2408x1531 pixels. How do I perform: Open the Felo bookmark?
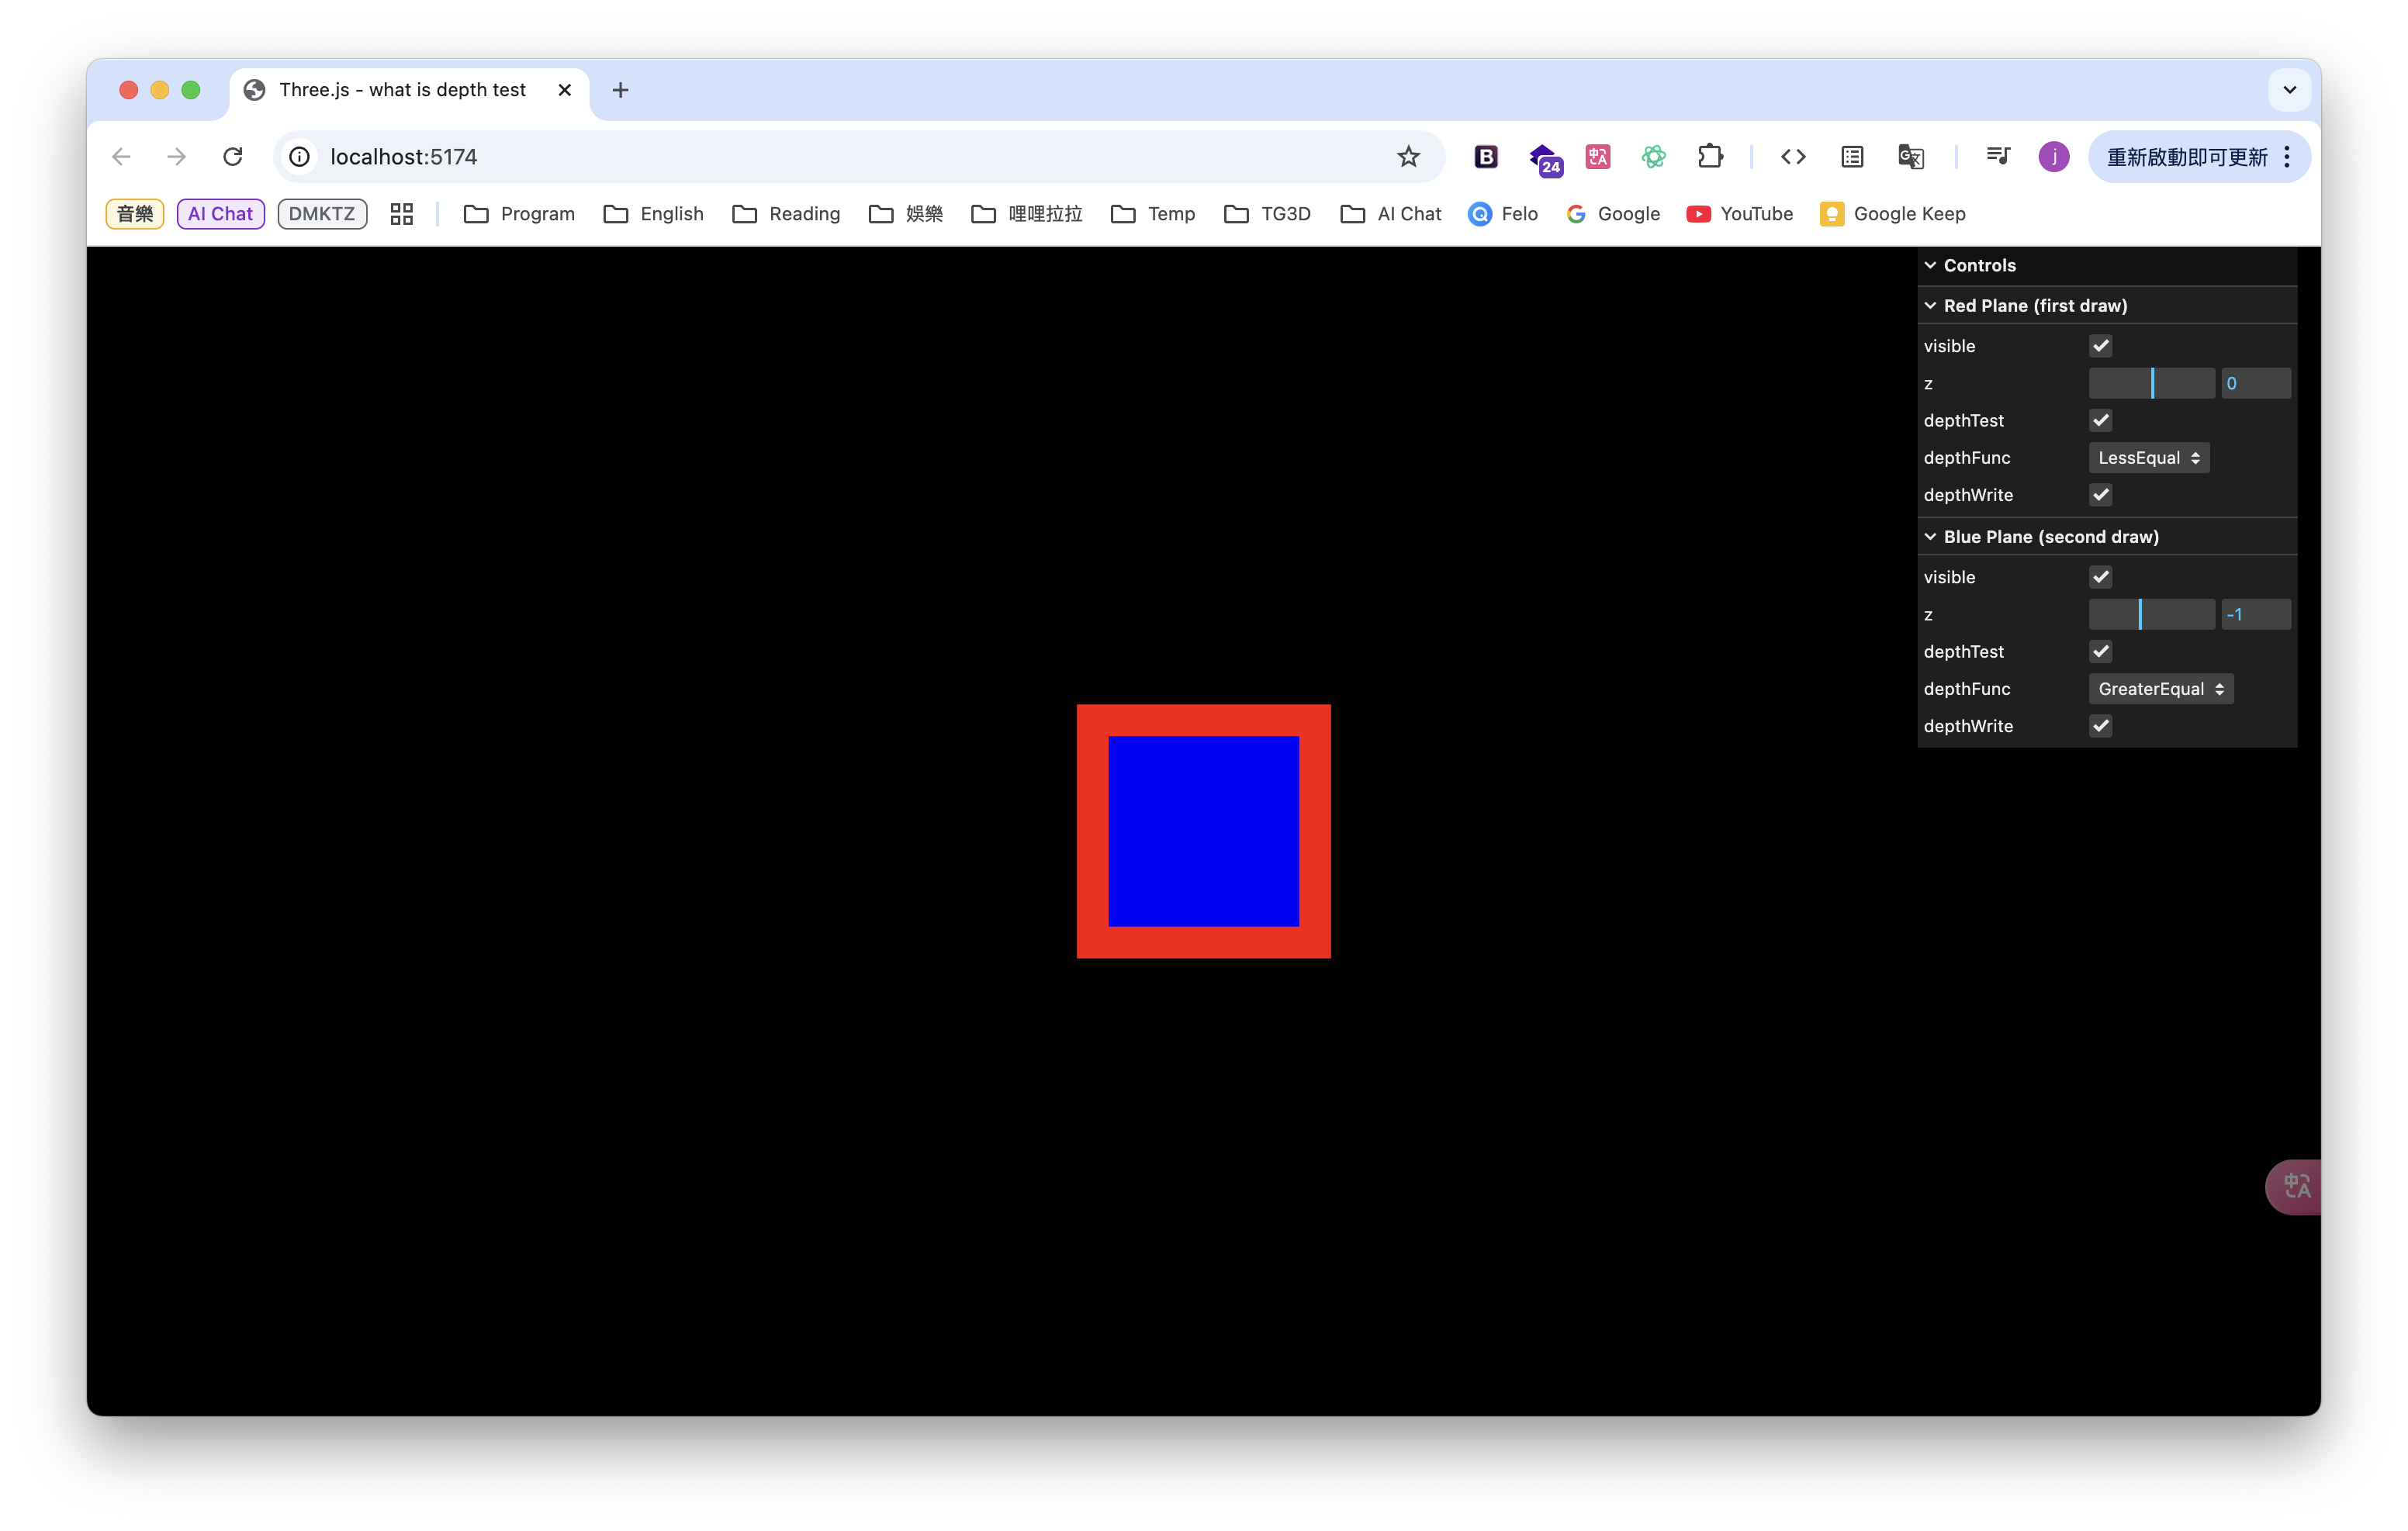pyautogui.click(x=1503, y=214)
